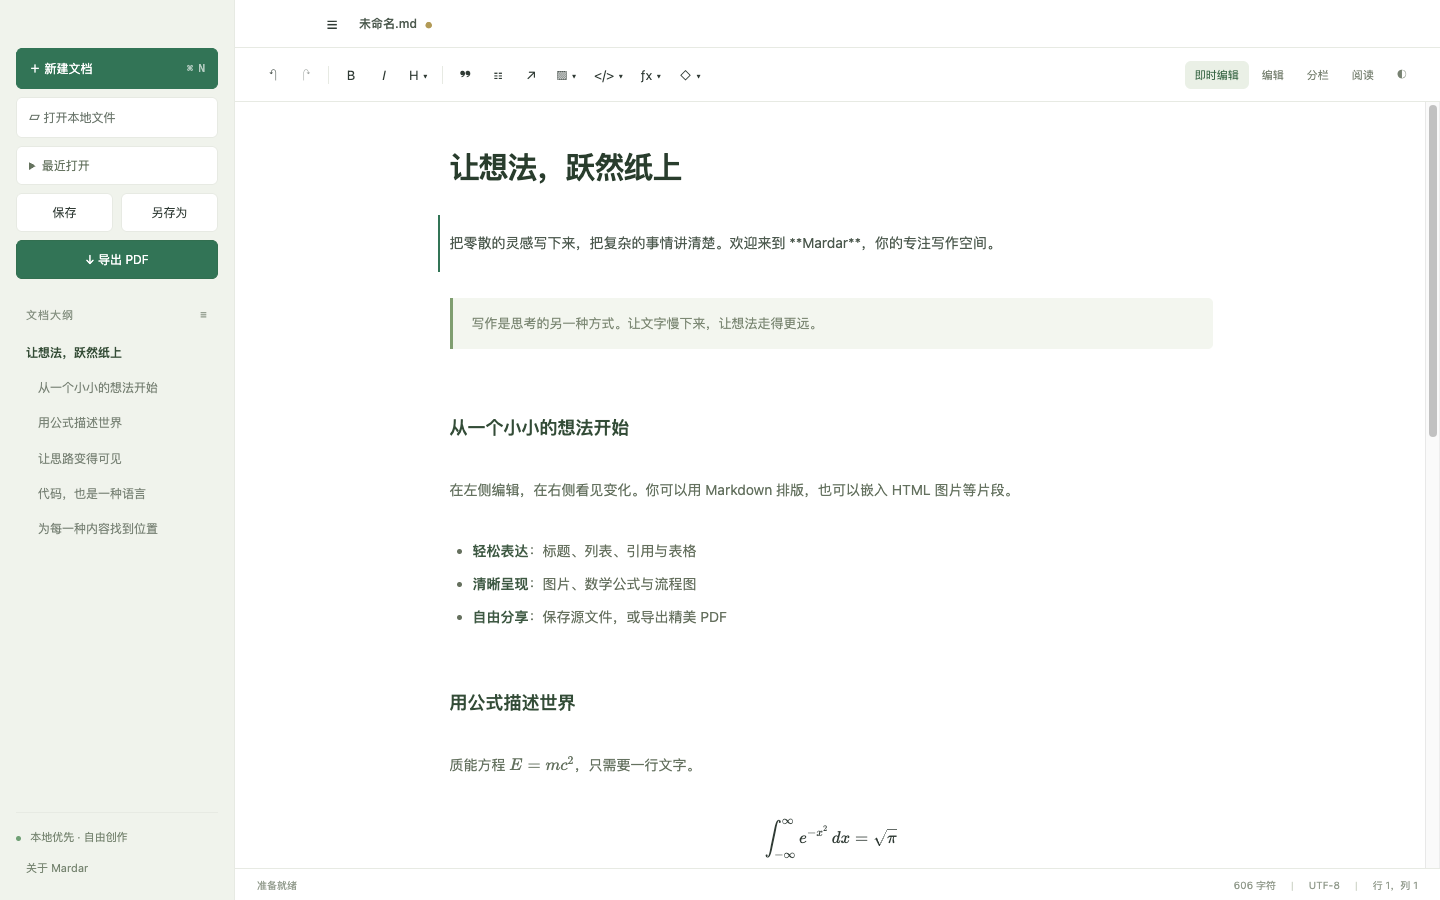Switch to 编辑 mode
This screenshot has width=1440, height=900.
(x=1273, y=75)
